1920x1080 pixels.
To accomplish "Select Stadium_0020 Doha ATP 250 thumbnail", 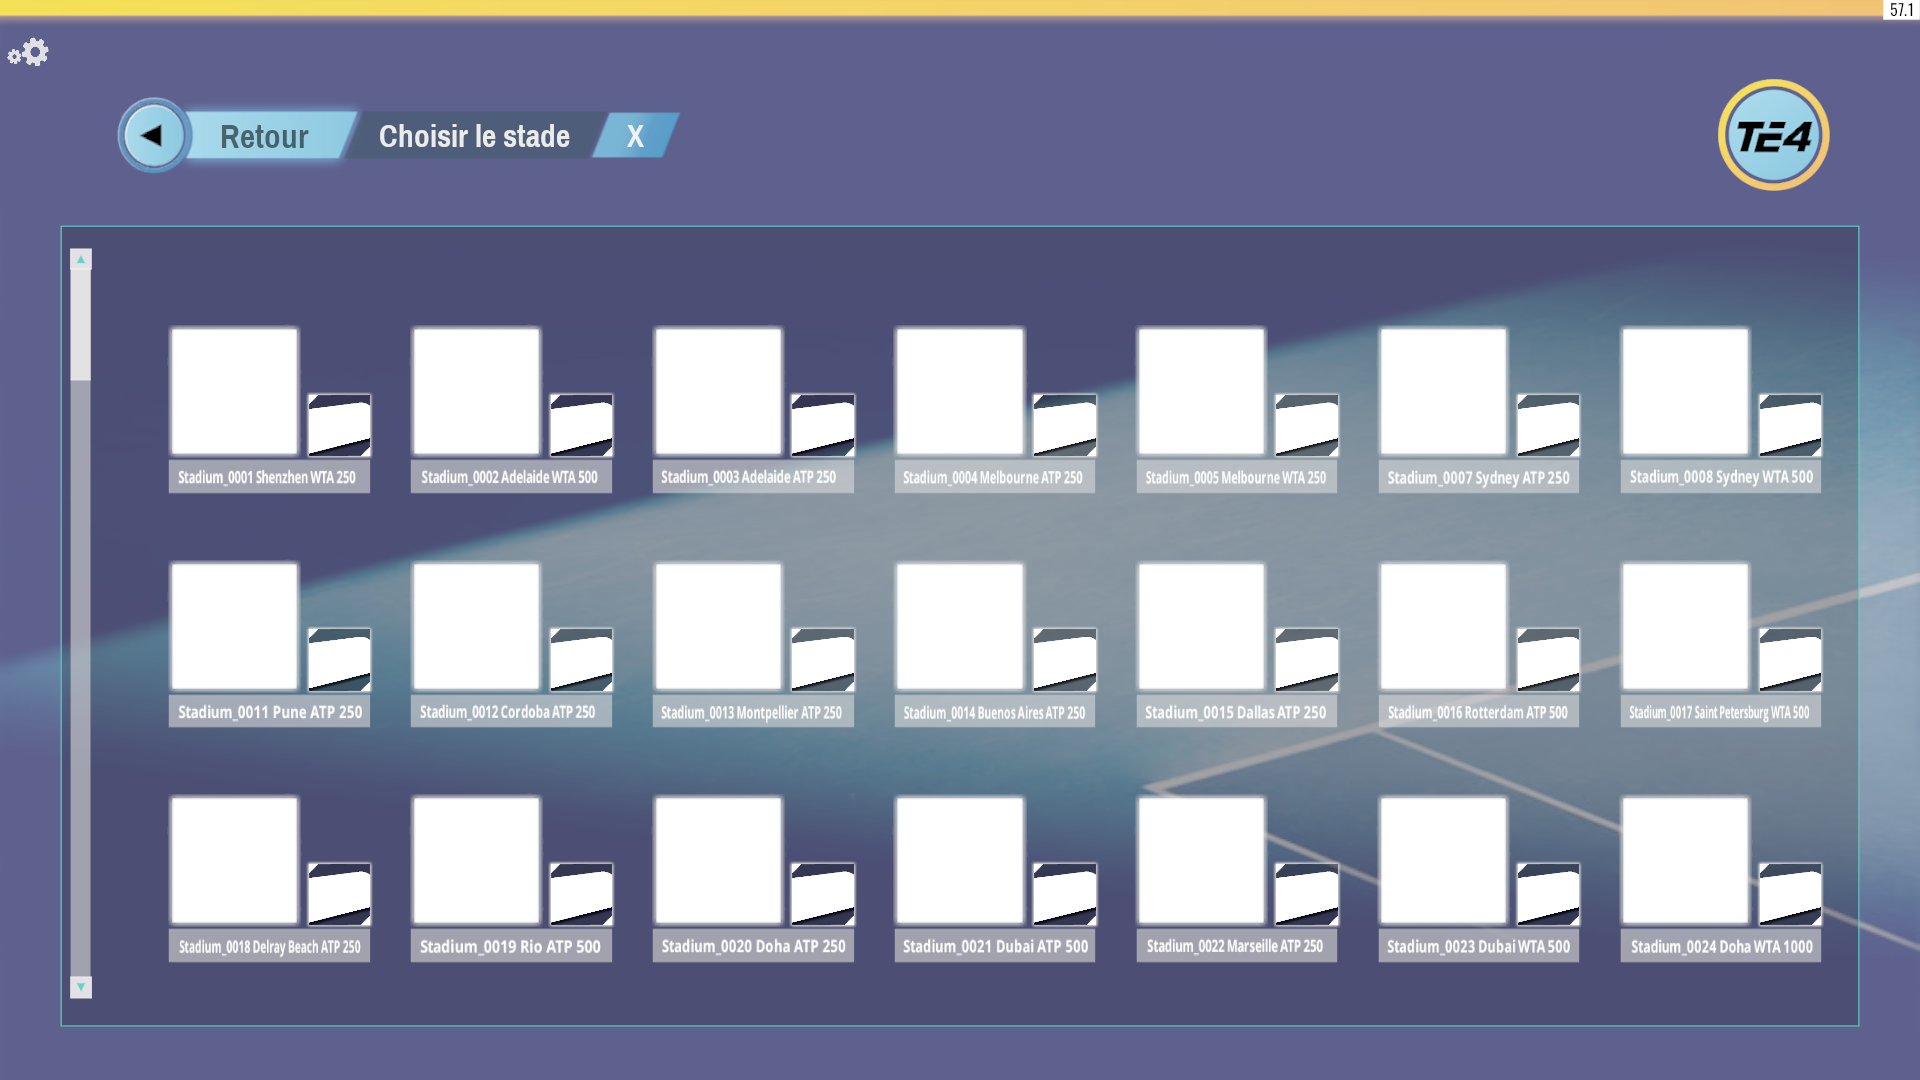I will click(718, 861).
